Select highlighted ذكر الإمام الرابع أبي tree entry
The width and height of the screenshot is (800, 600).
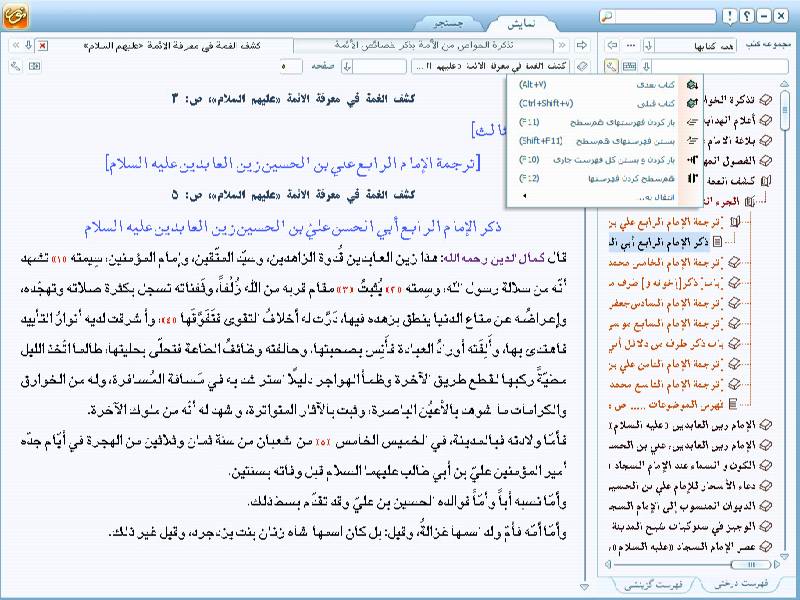pos(659,242)
